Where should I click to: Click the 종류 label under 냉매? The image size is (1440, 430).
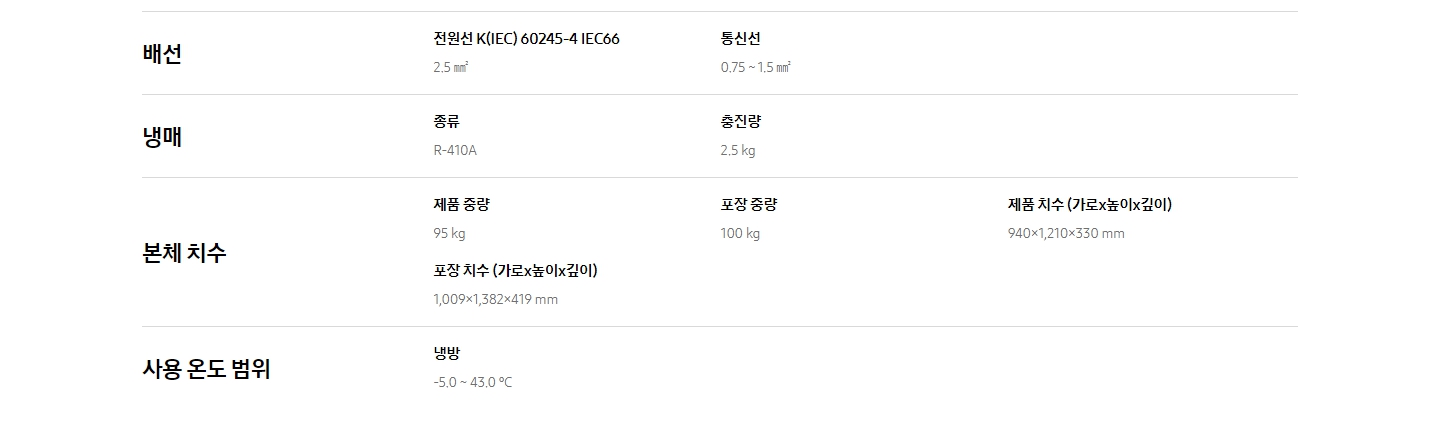[x=447, y=122]
